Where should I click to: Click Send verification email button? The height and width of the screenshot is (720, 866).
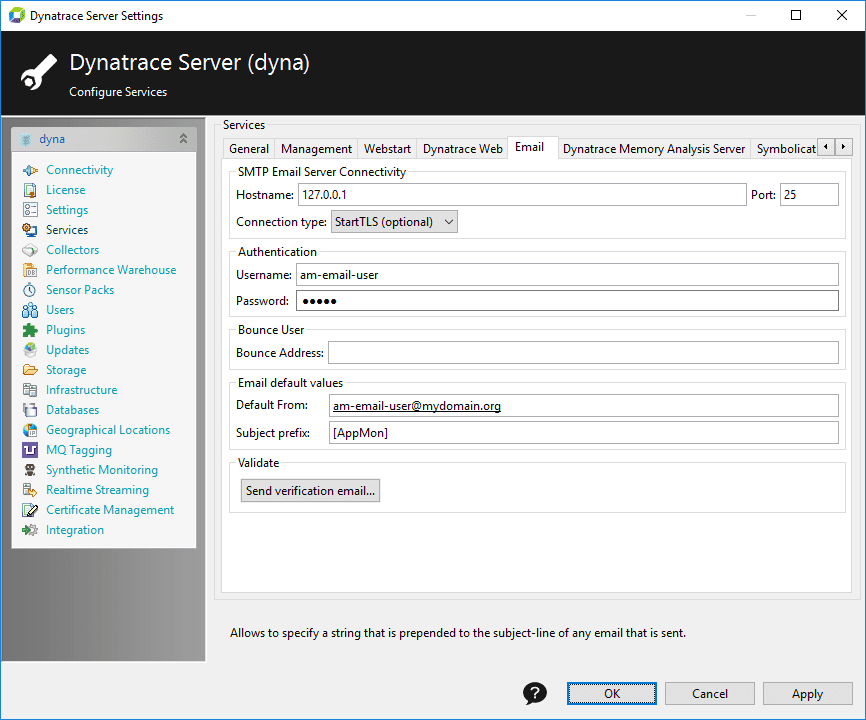tap(310, 491)
